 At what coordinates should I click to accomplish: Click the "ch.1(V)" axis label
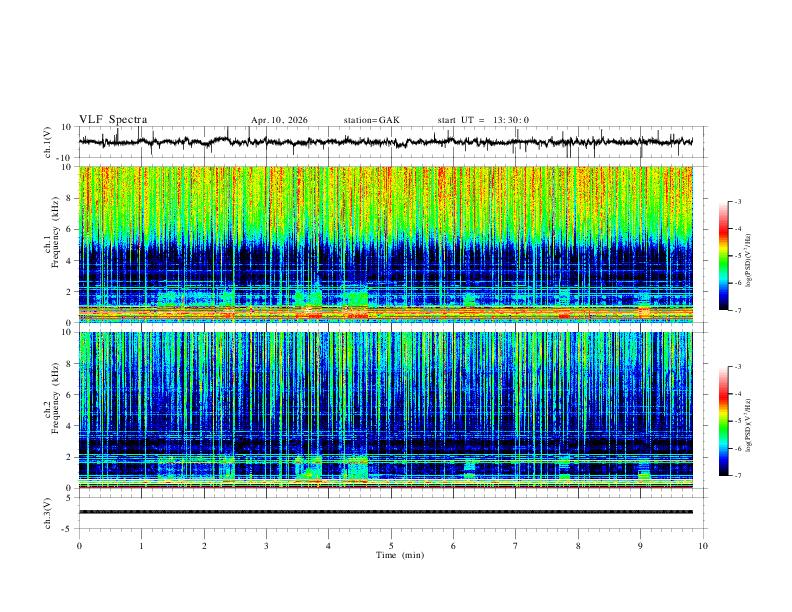[x=48, y=142]
